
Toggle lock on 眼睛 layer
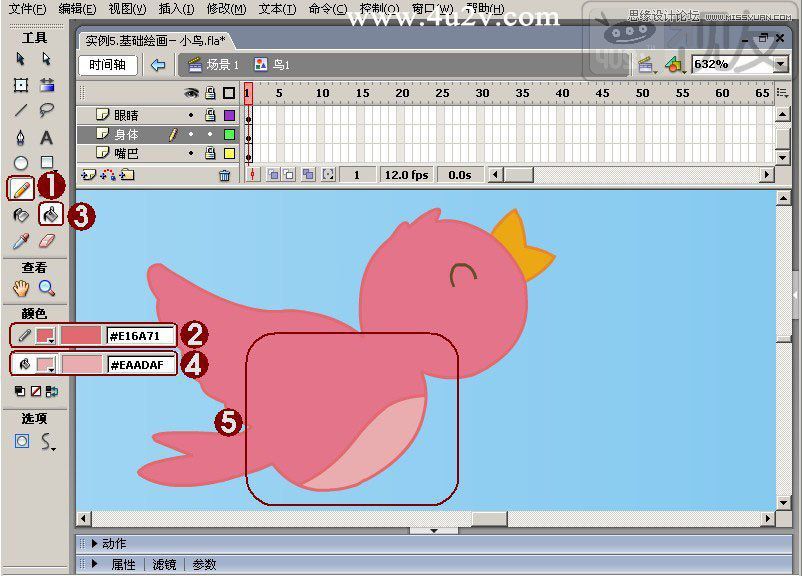210,115
